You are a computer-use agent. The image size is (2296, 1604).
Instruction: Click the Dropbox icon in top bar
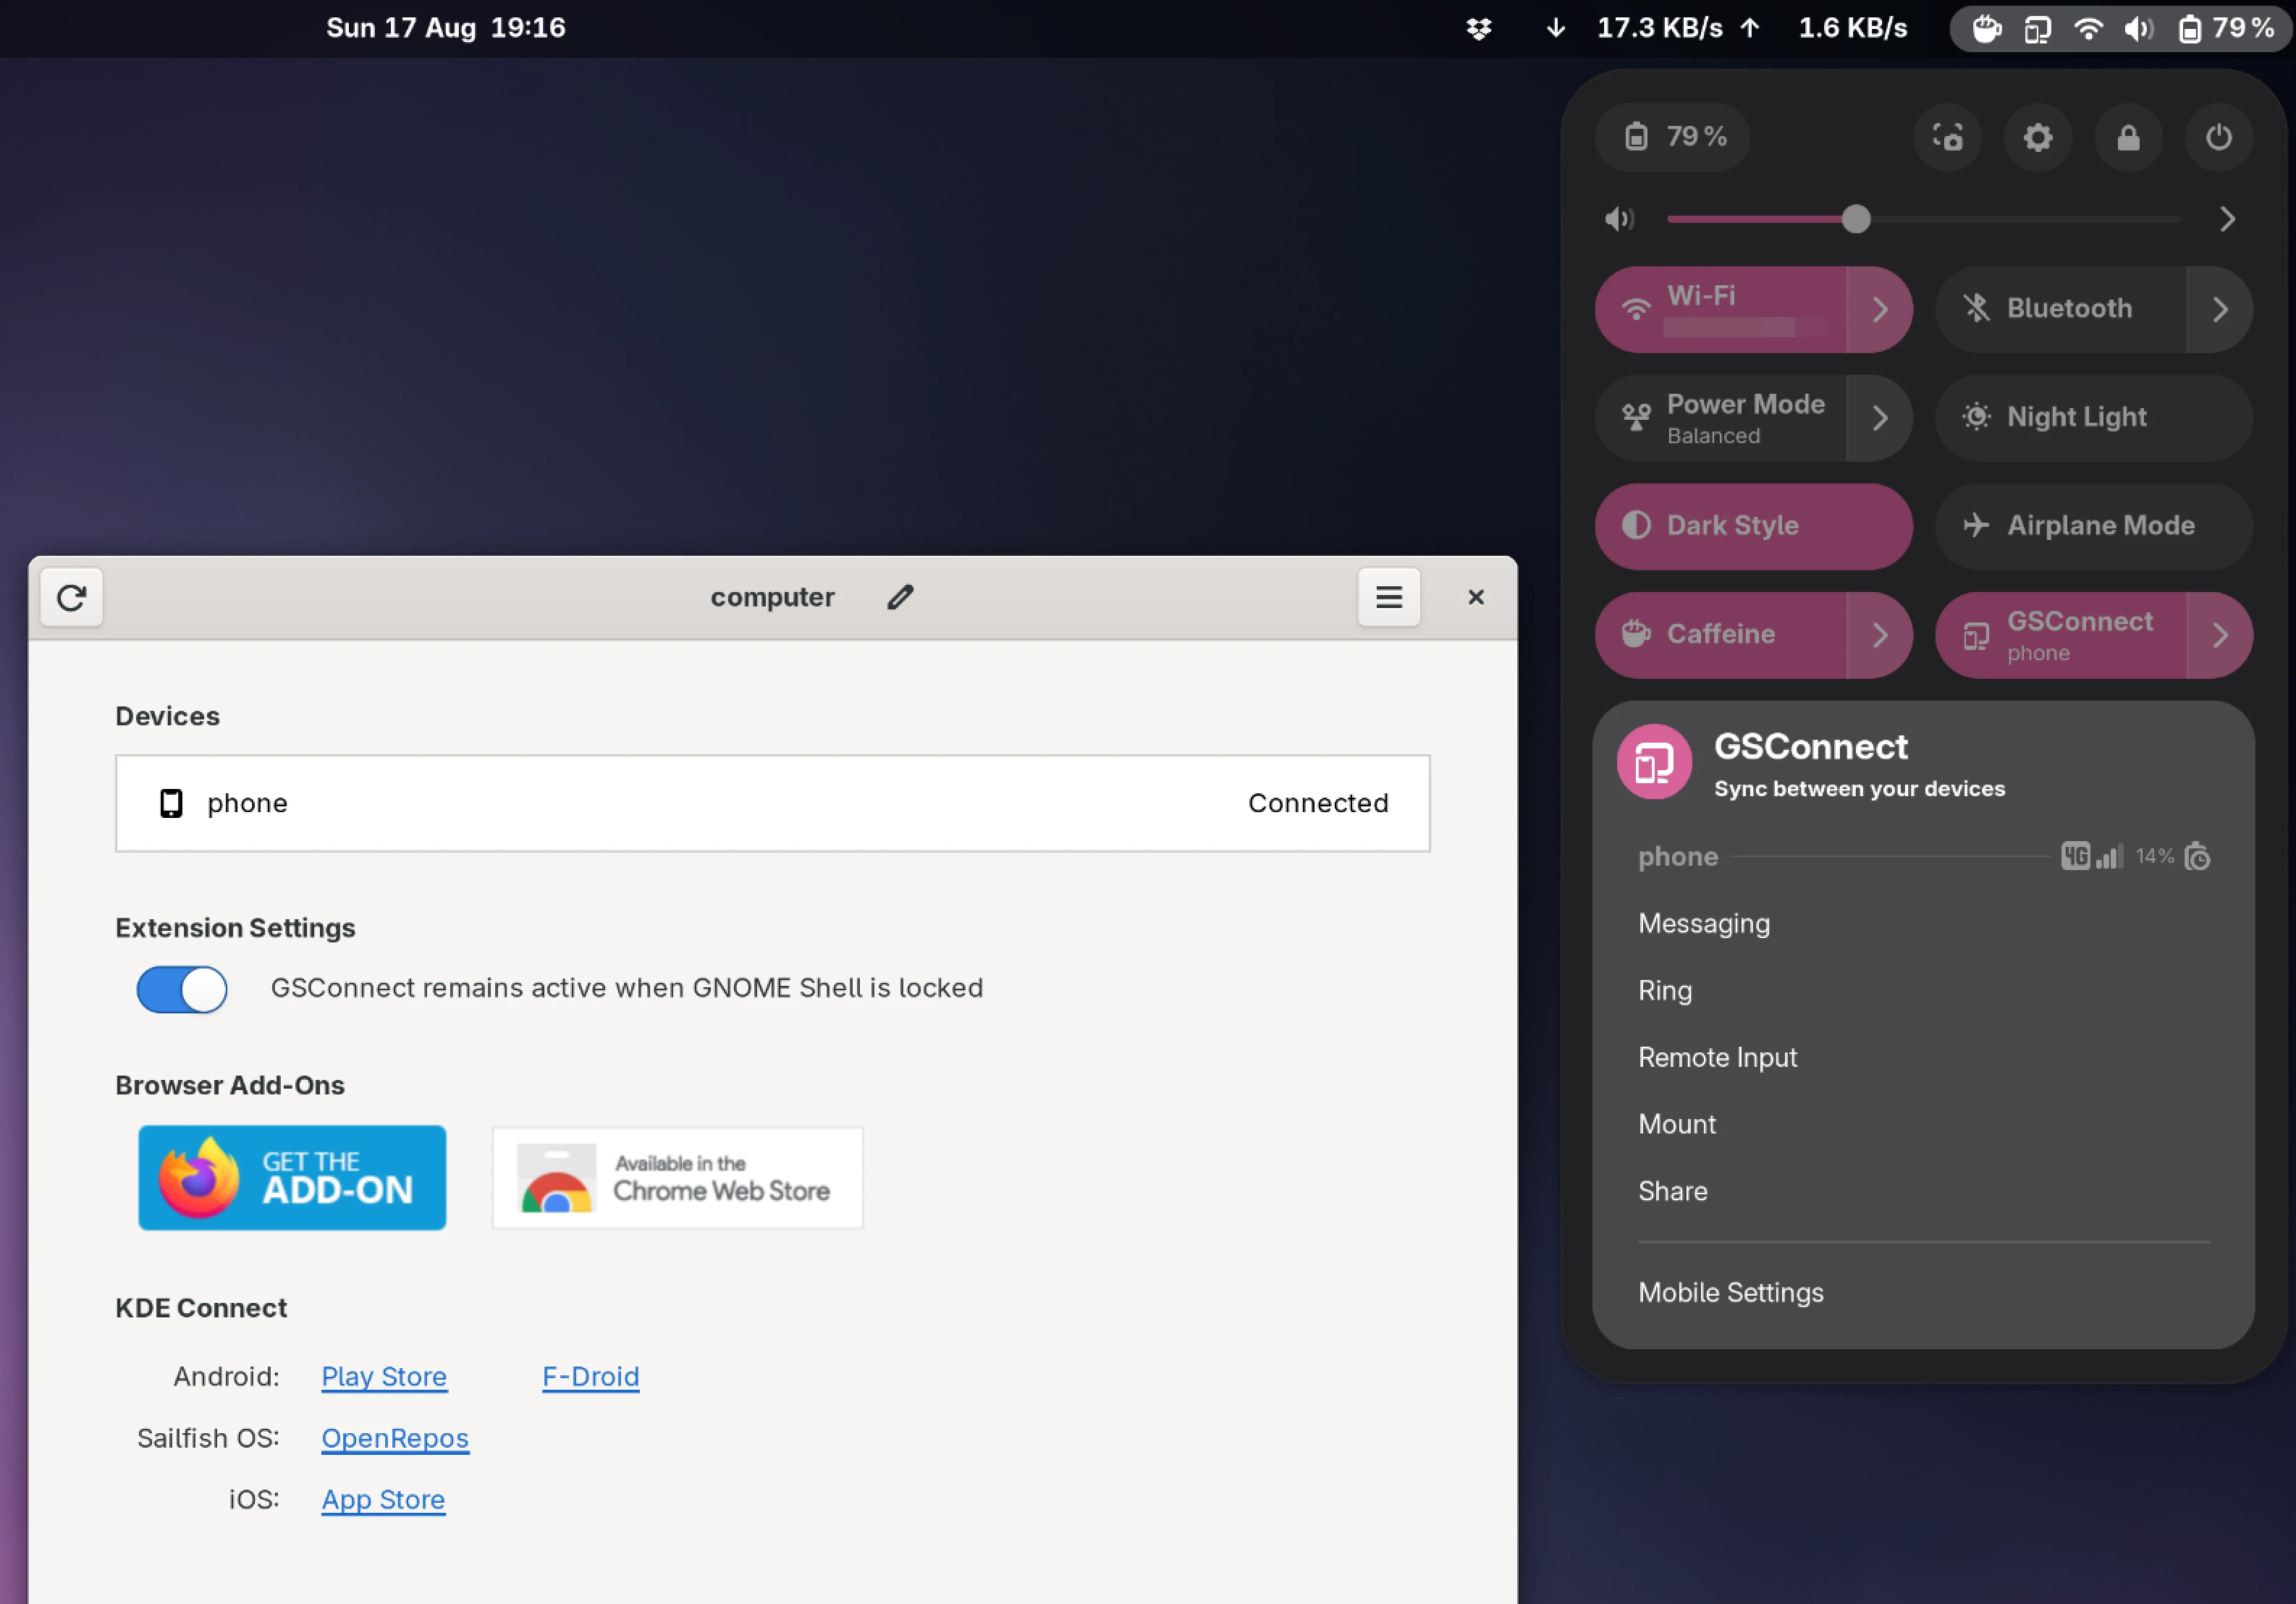click(x=1478, y=28)
